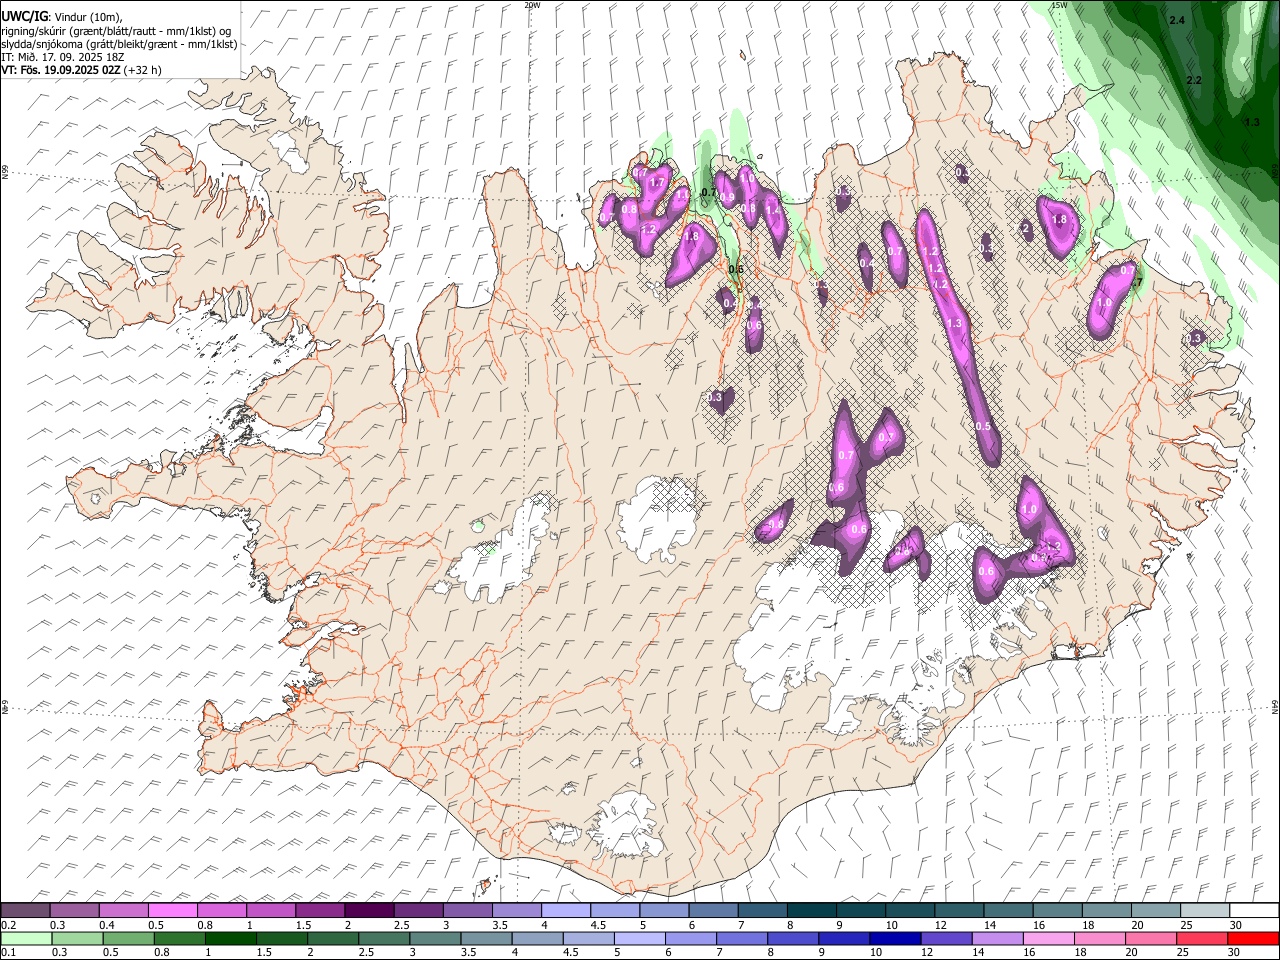This screenshot has height=960, width=1280.
Task: Pick the darkest green 1–1.5 lower legend swatch
Action: pyautogui.click(x=231, y=938)
